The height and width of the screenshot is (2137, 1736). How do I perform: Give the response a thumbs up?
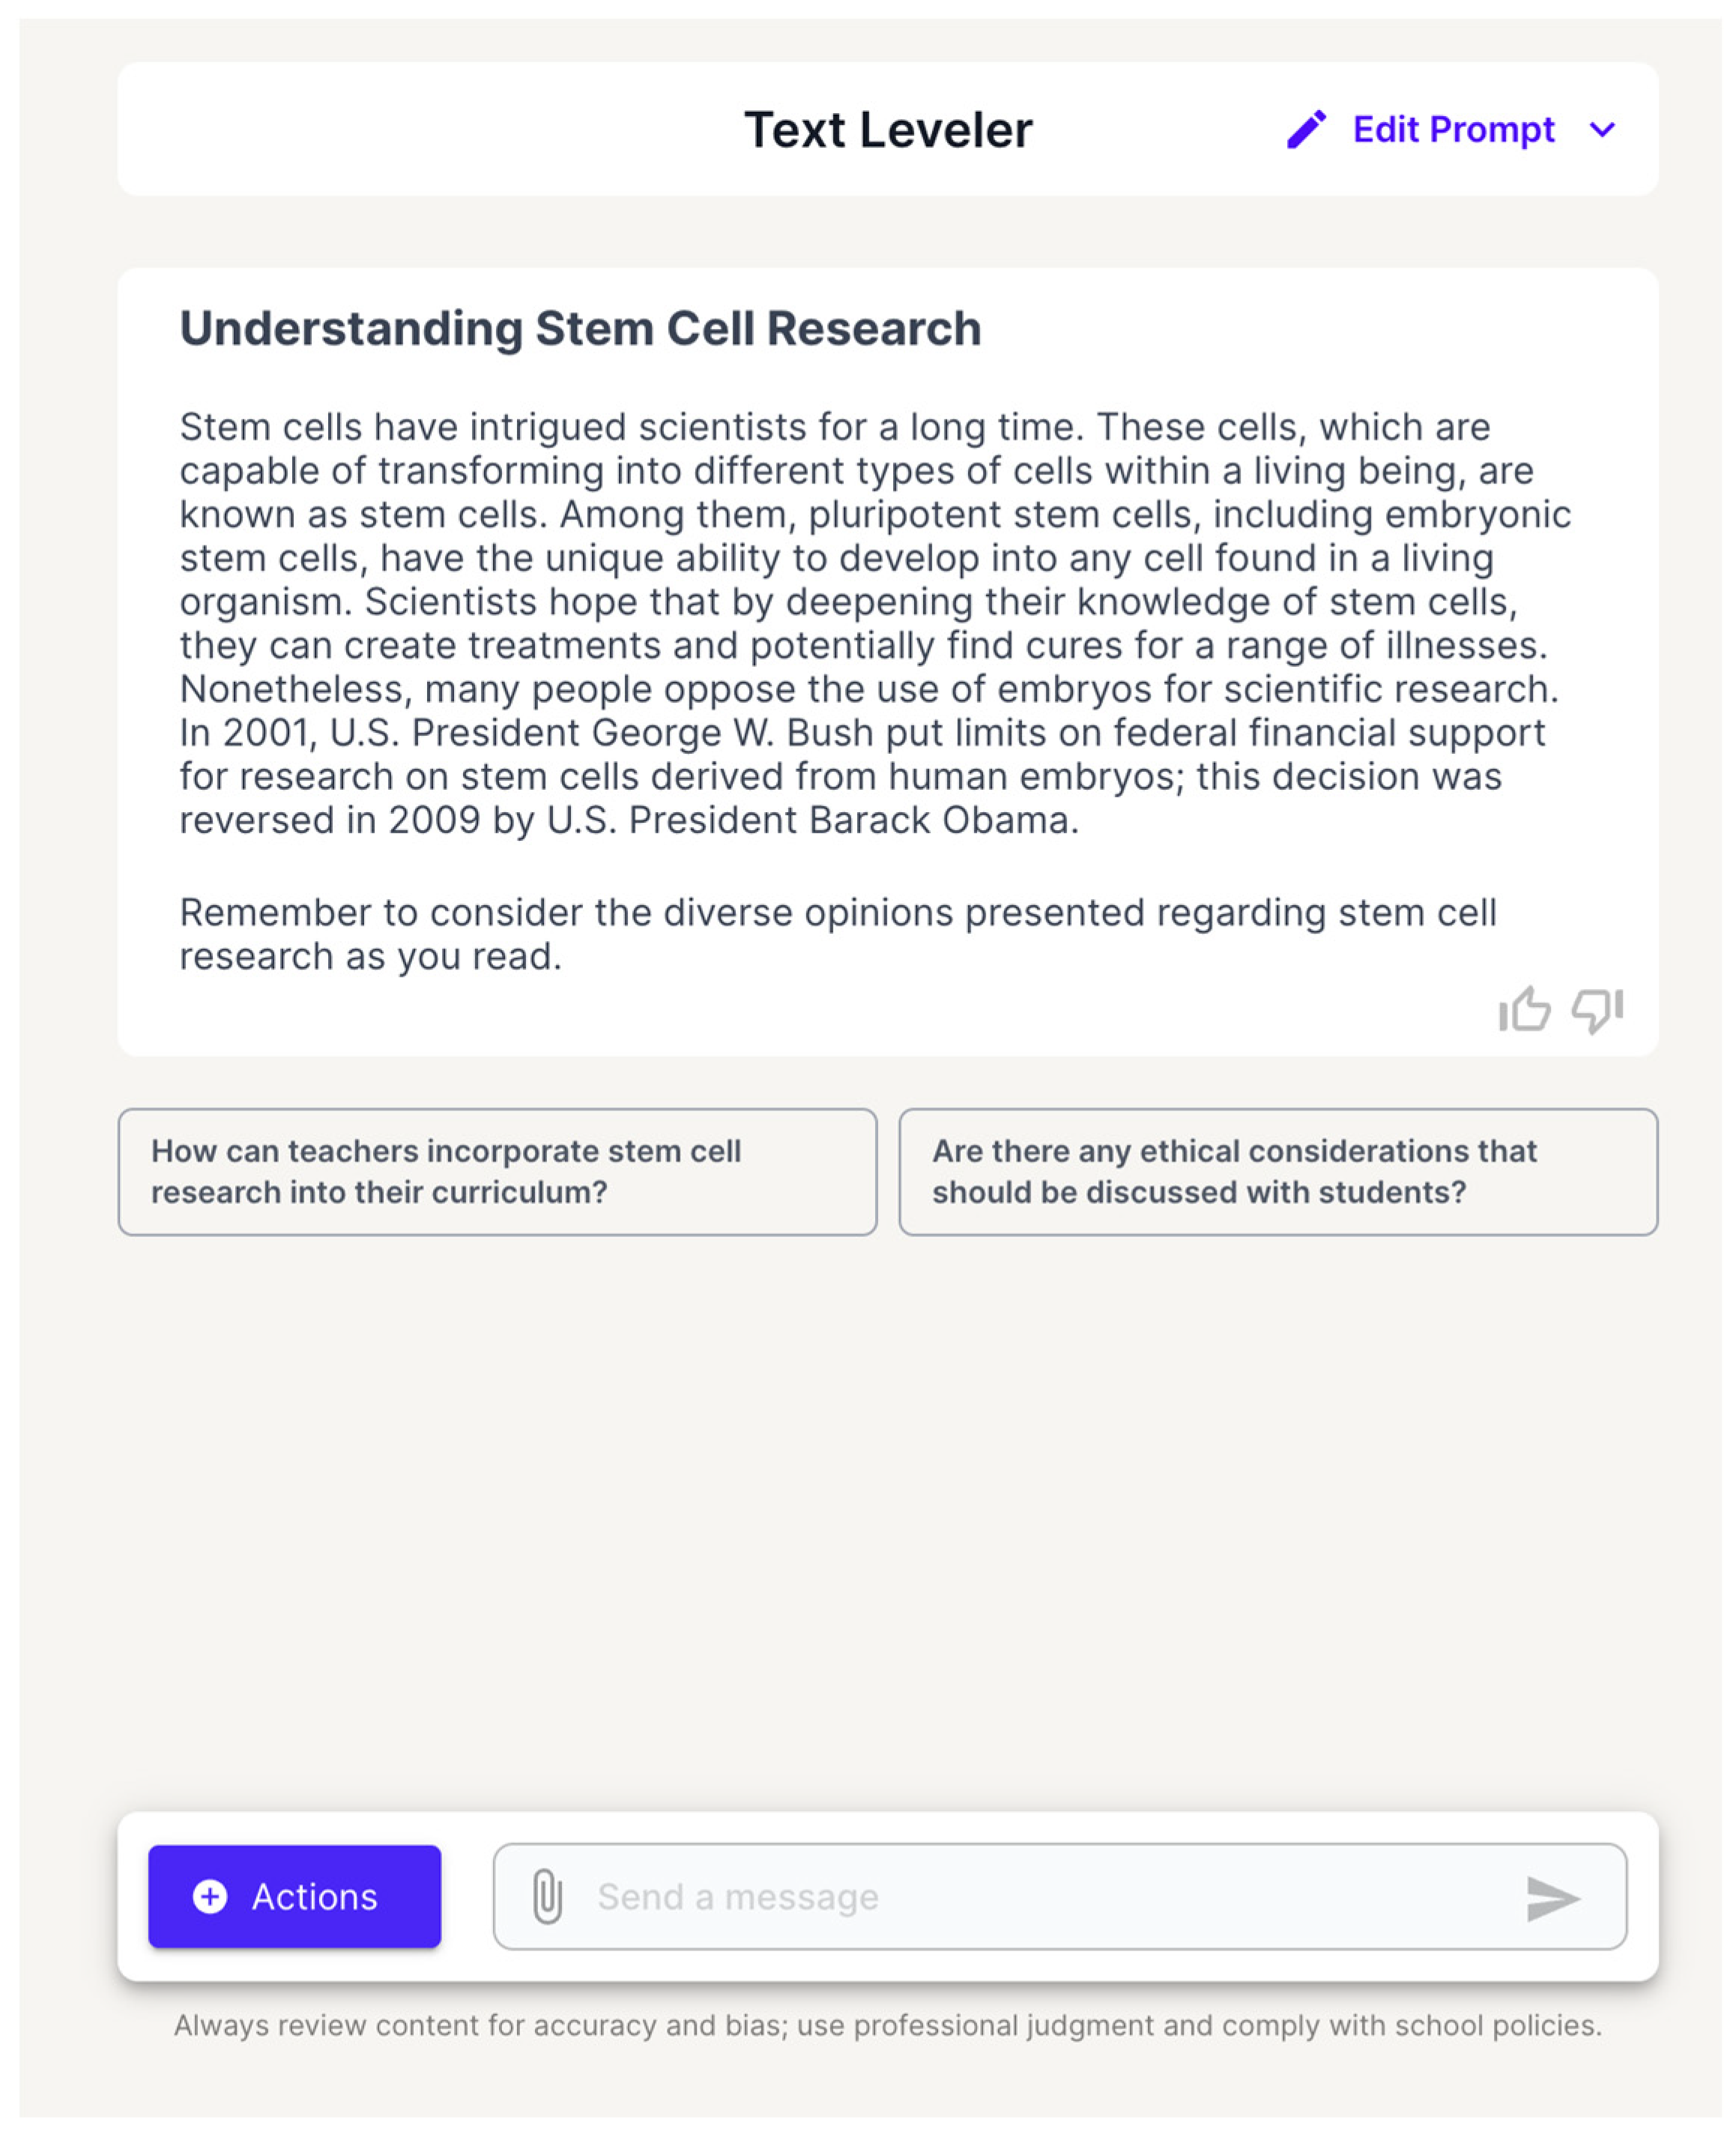coord(1524,1009)
